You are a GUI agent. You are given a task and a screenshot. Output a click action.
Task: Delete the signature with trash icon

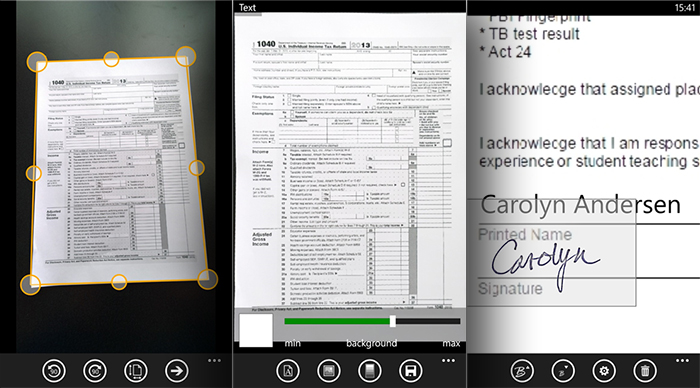point(645,371)
